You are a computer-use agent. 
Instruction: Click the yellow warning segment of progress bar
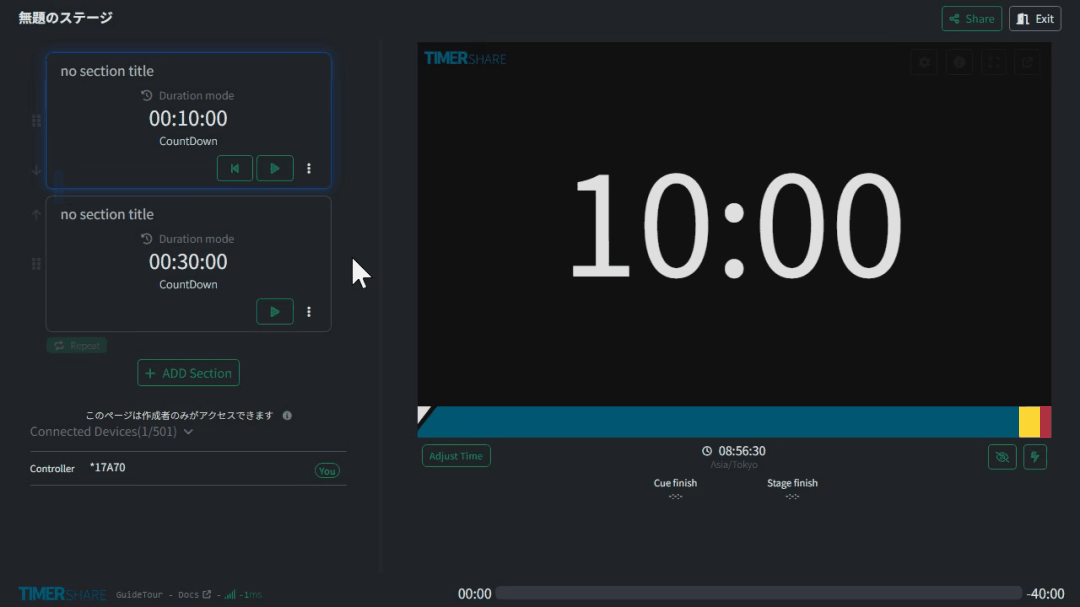(x=1029, y=422)
